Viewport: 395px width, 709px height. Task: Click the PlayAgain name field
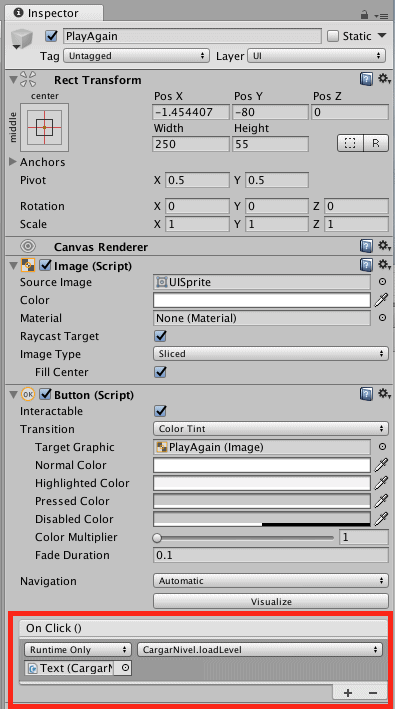pos(193,36)
